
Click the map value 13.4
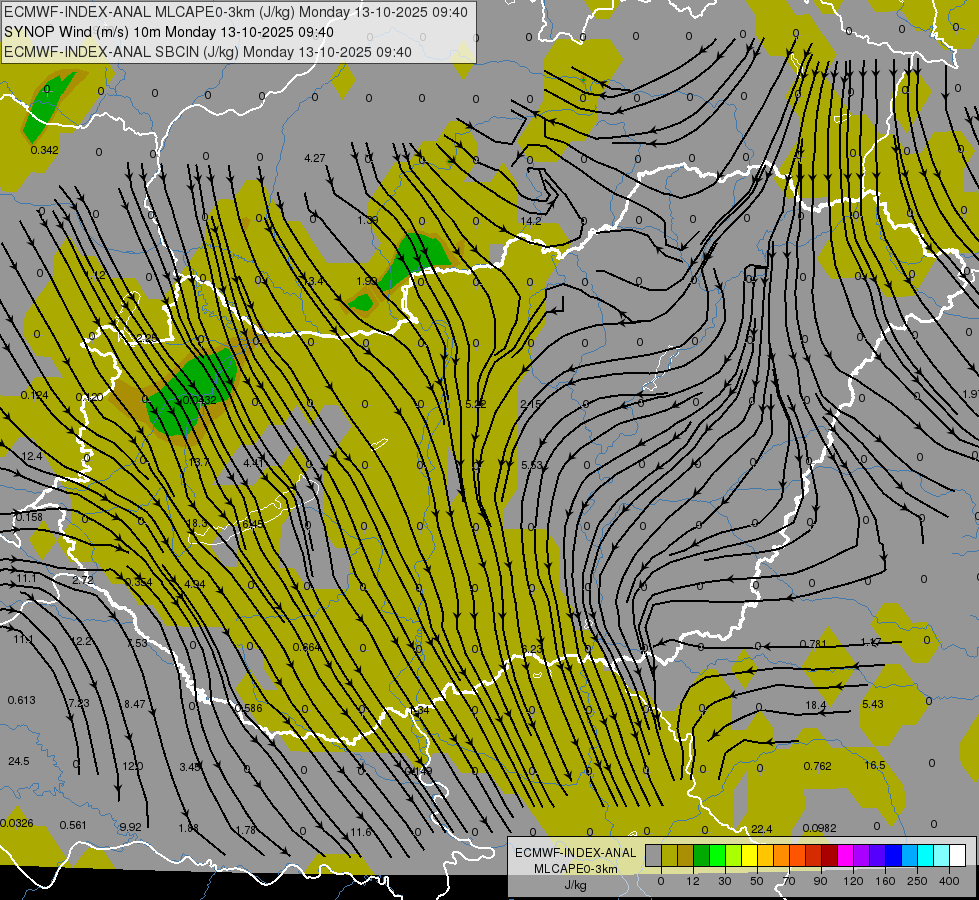click(x=313, y=281)
